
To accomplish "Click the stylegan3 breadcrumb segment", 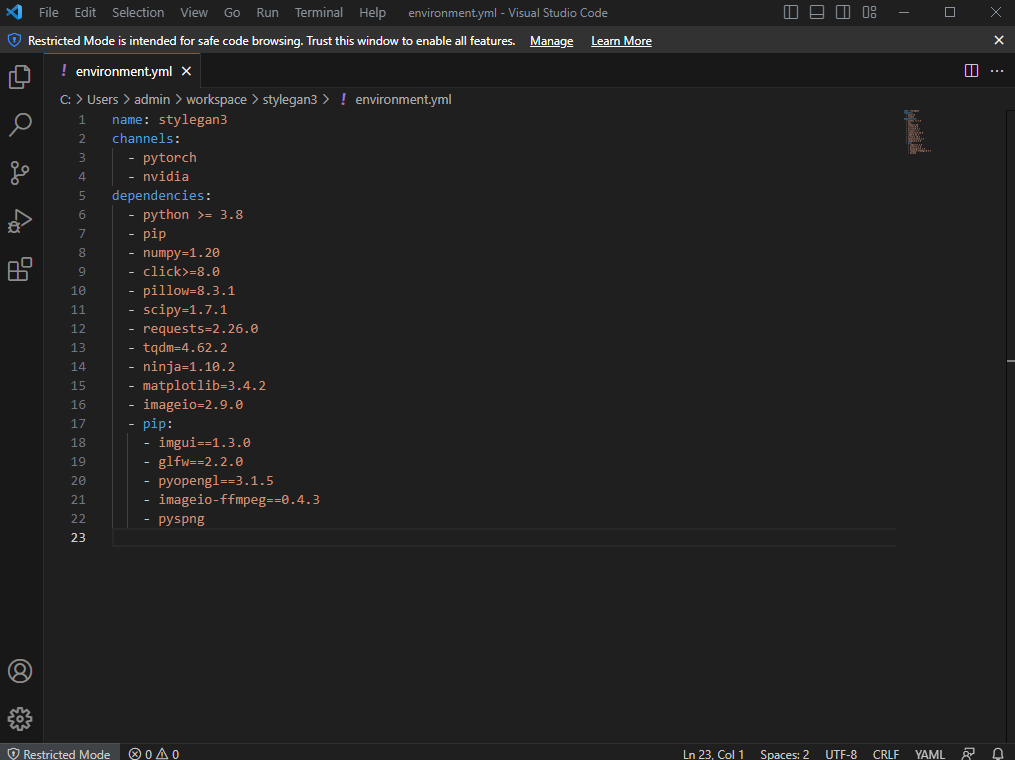I will coord(290,99).
